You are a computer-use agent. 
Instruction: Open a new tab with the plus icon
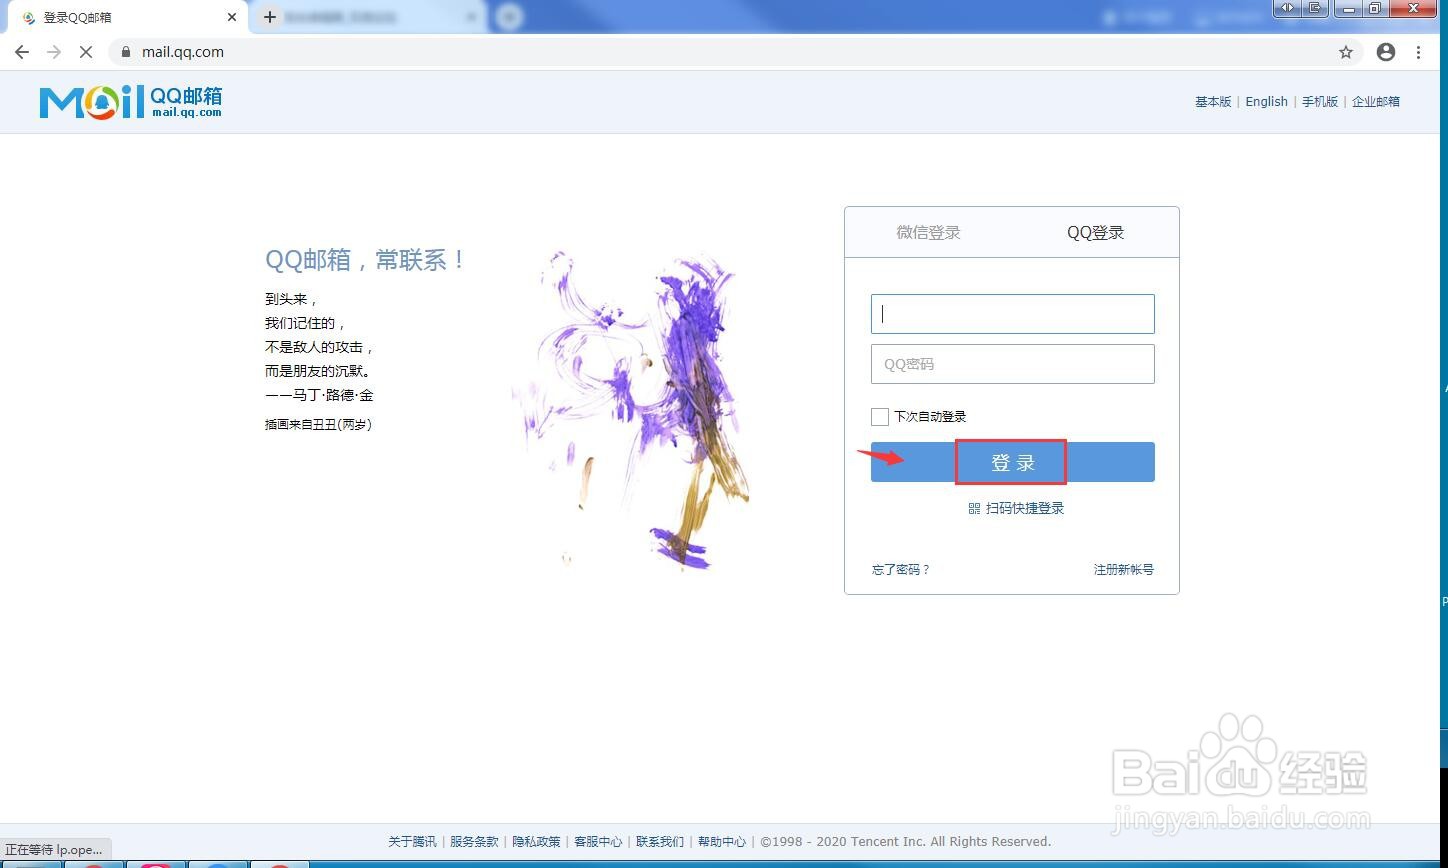269,17
